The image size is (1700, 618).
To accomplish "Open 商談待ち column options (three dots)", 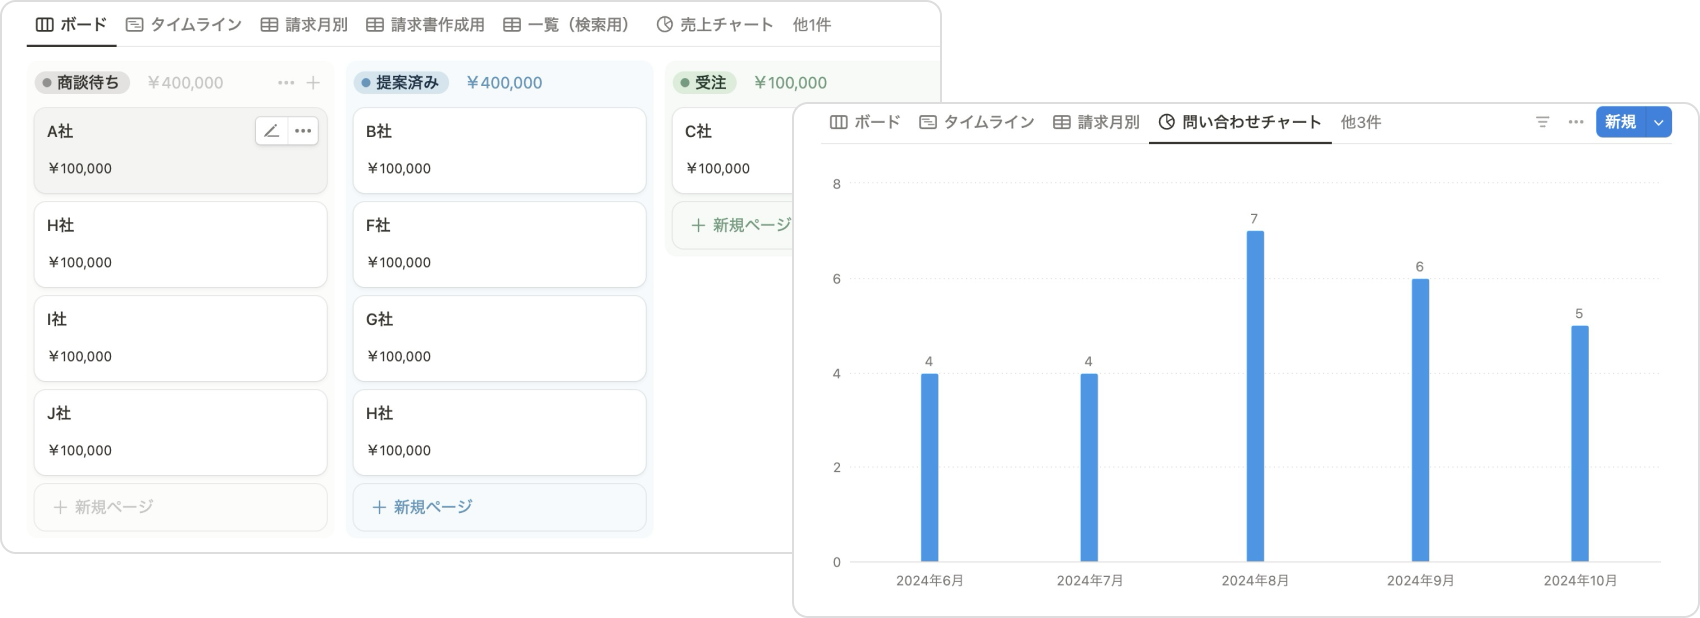I will point(286,83).
